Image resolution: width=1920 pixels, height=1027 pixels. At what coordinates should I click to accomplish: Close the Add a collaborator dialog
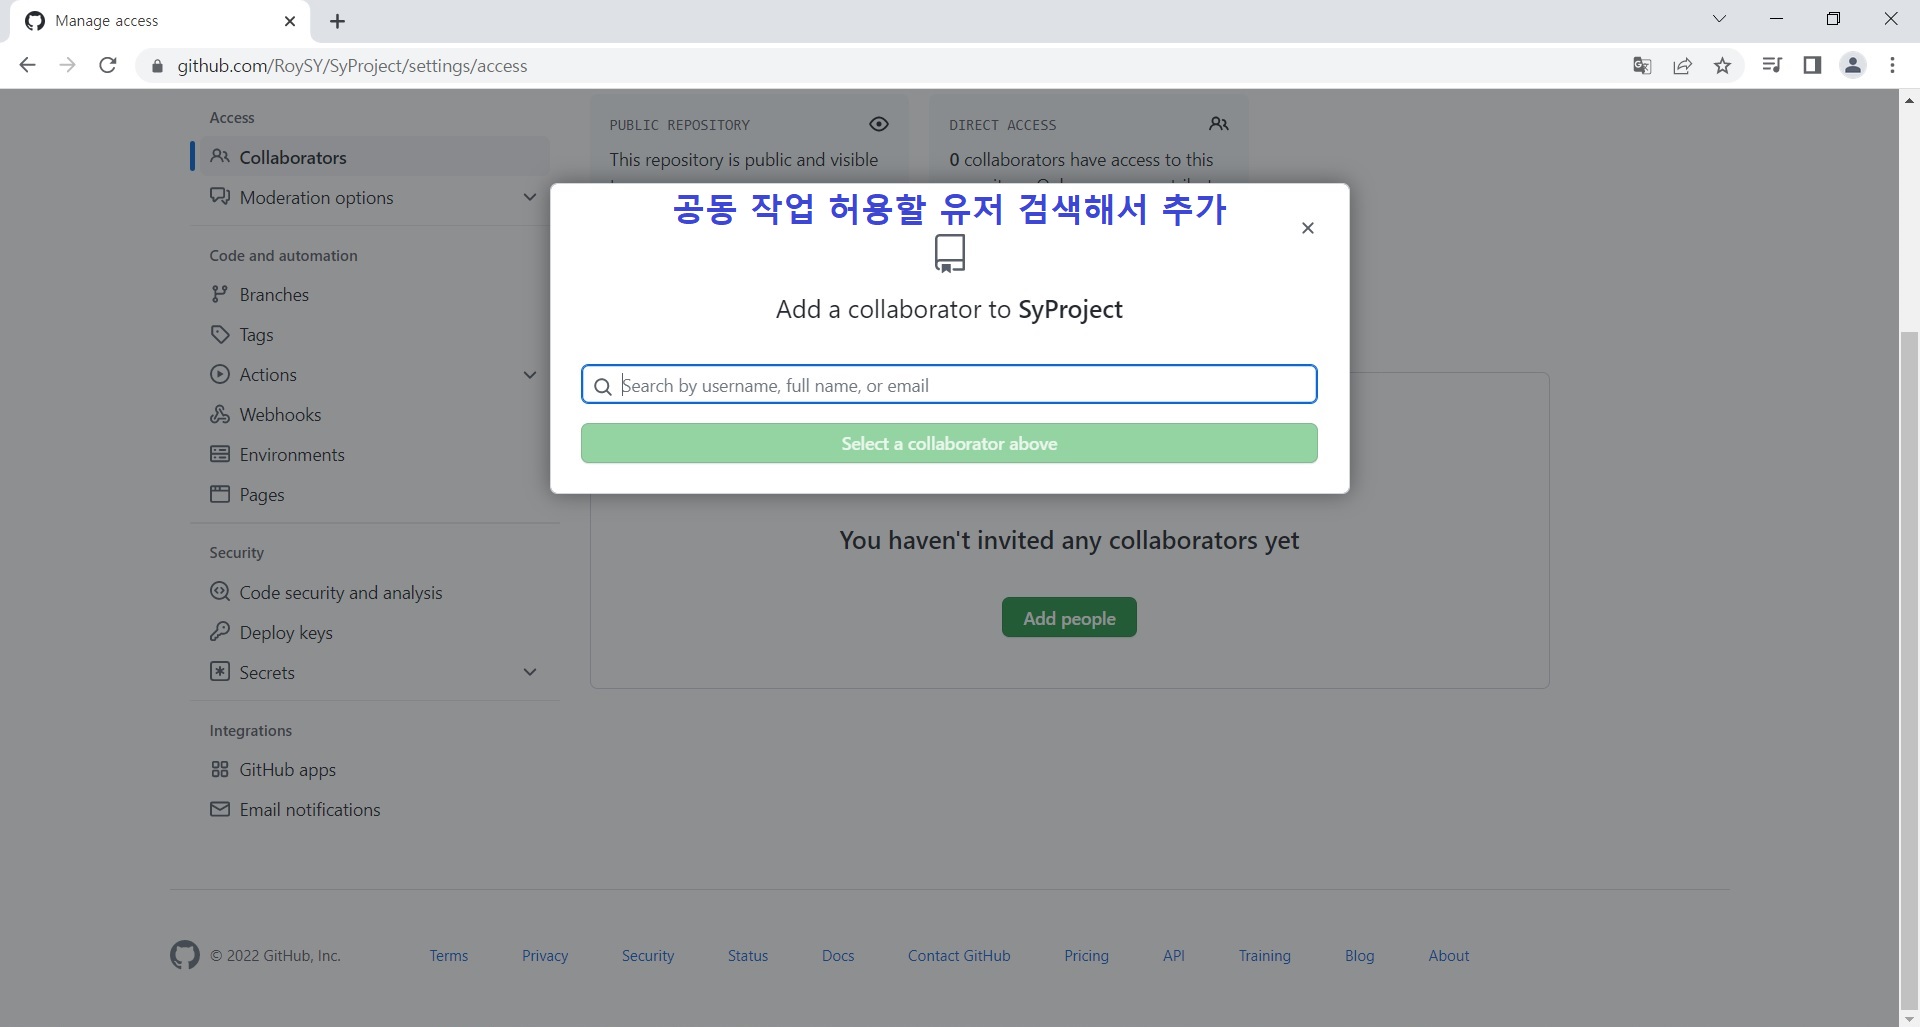(x=1307, y=228)
